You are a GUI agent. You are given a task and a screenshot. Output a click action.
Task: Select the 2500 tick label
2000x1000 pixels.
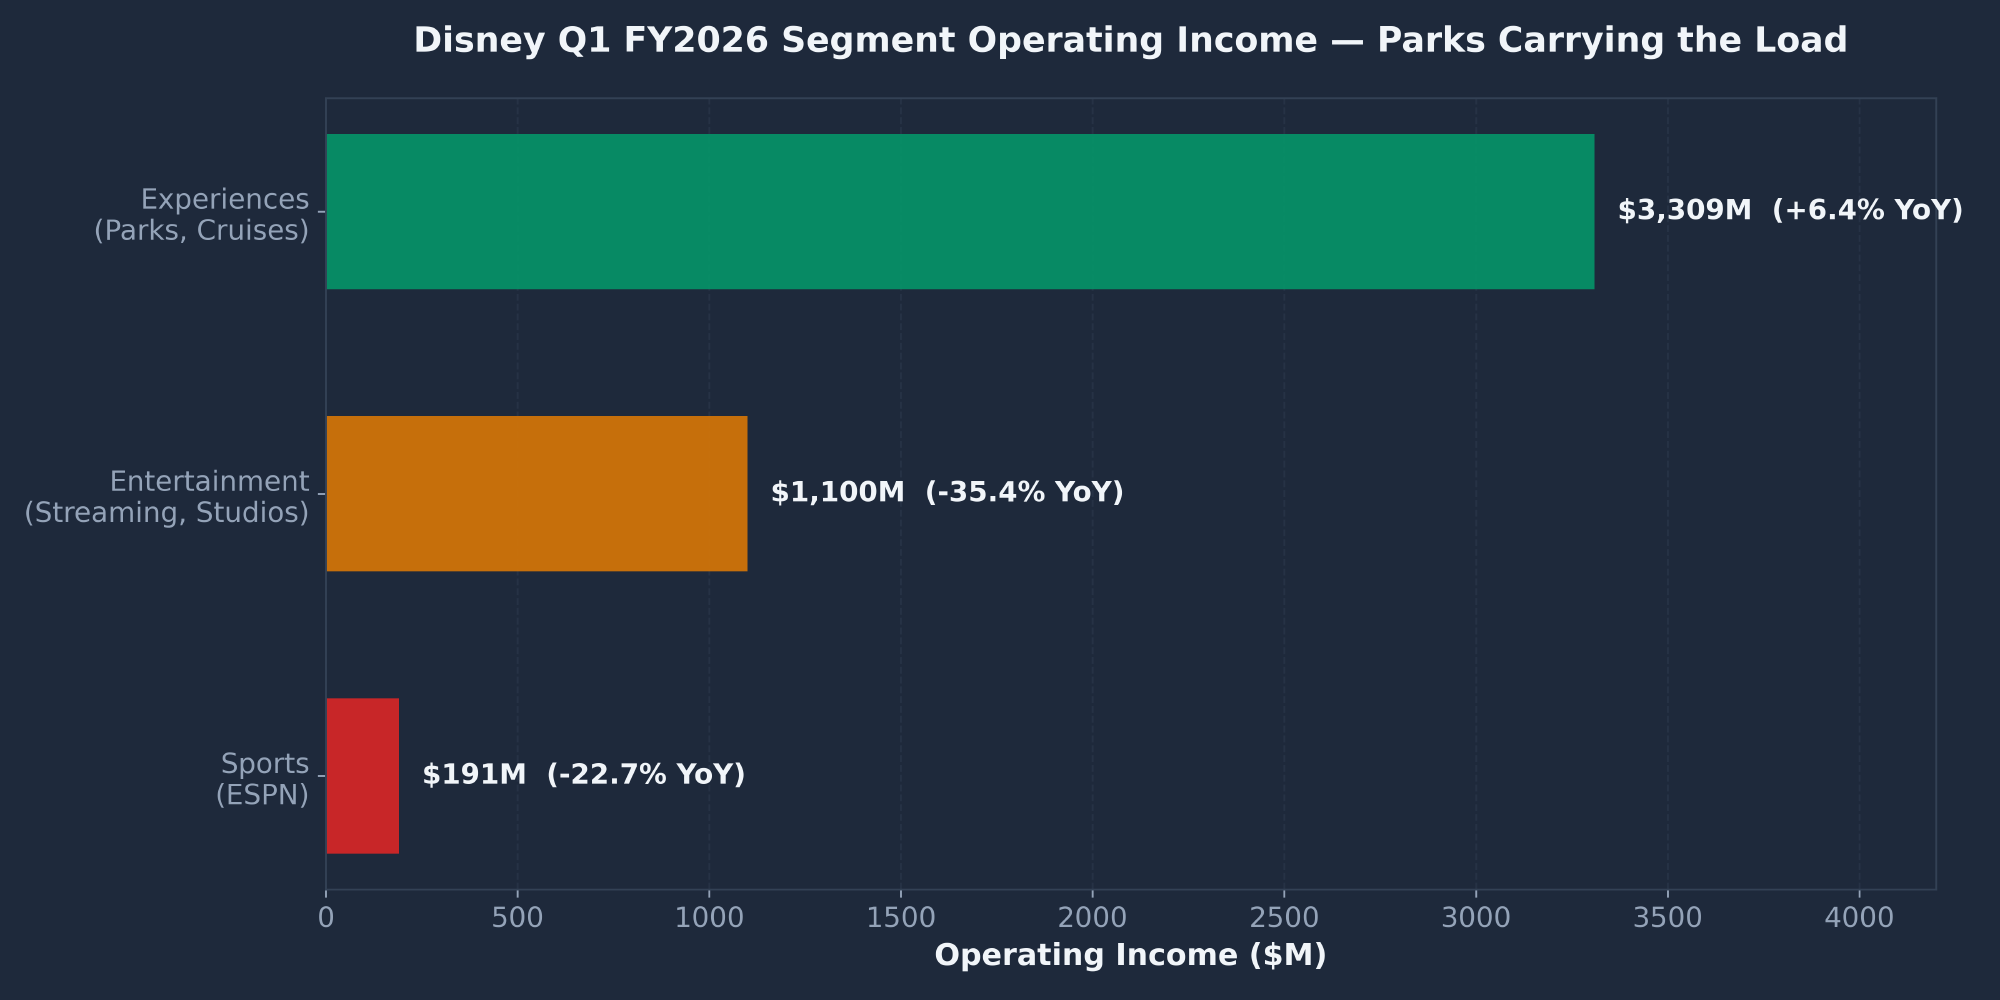point(1285,913)
